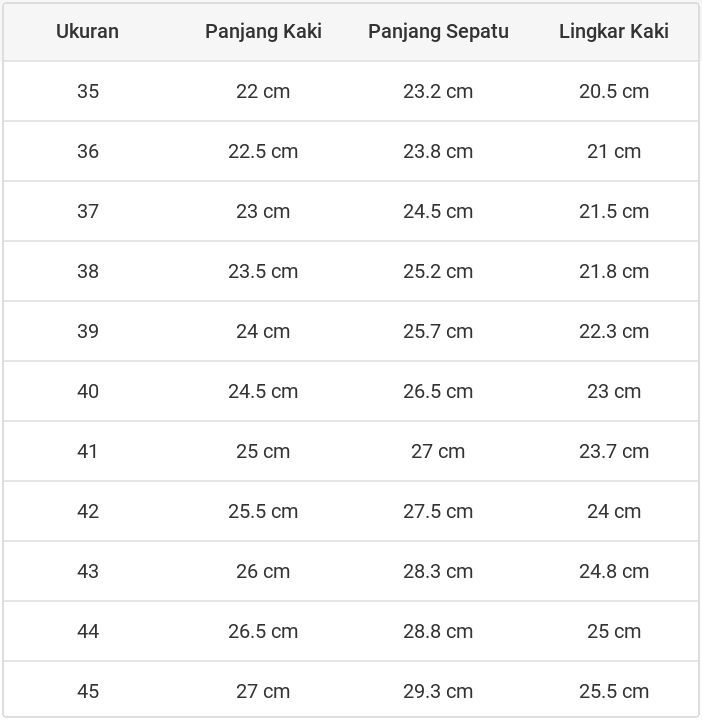Image resolution: width=702 pixels, height=720 pixels.
Task: Select size 44 row label
Action: [88, 631]
